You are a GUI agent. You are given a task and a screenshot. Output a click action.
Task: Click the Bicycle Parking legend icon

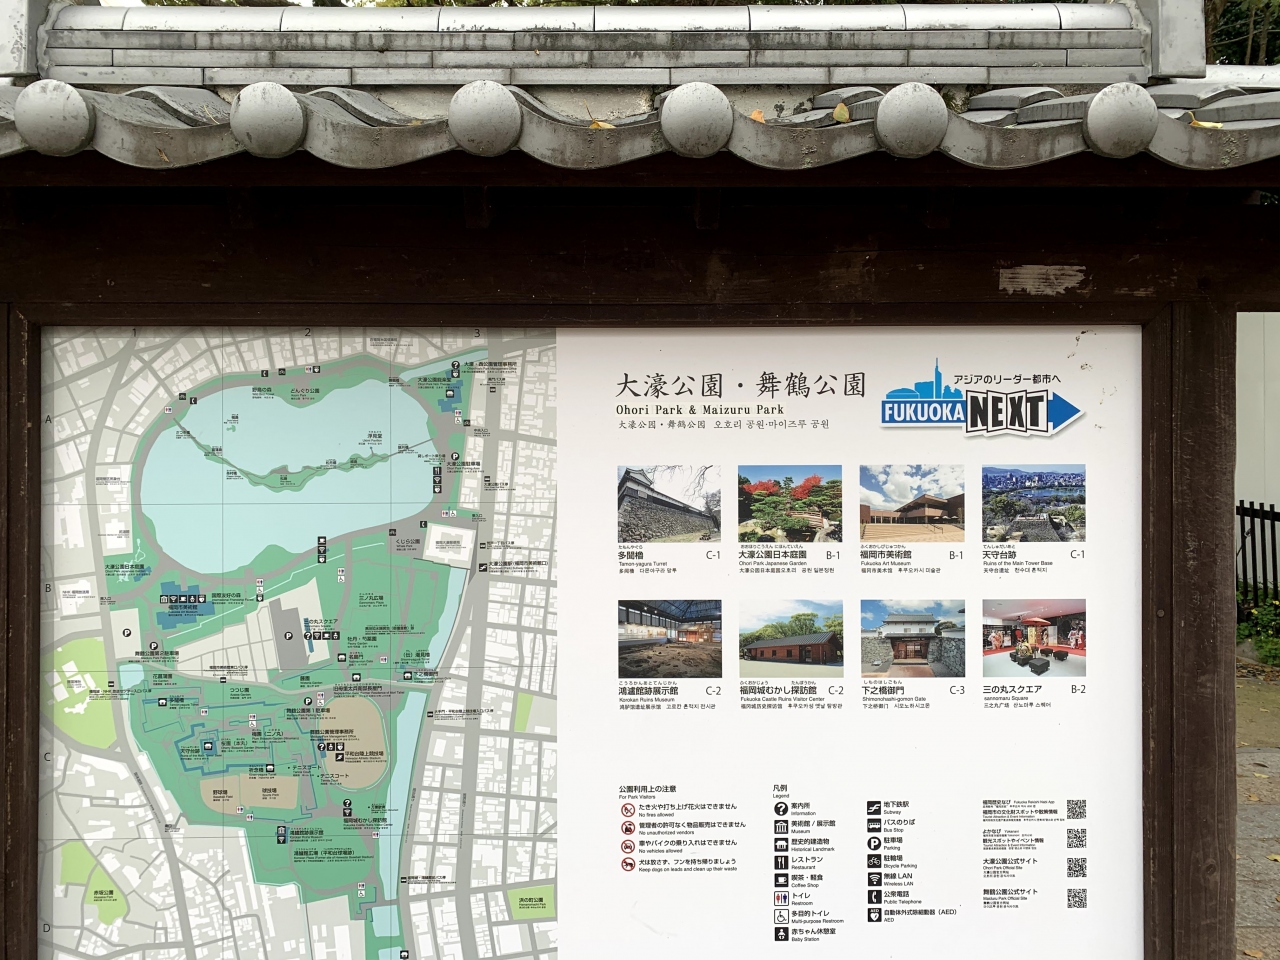[874, 861]
